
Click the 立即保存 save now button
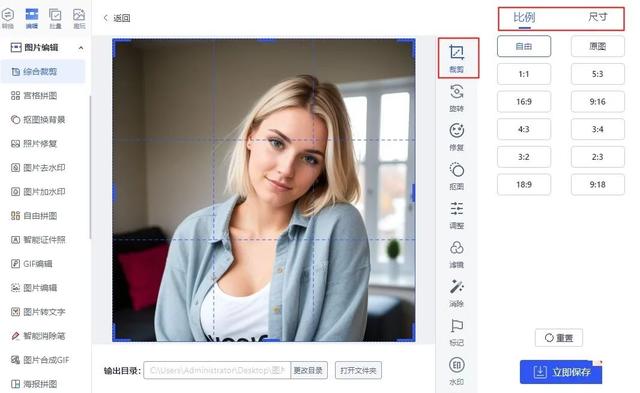pos(561,372)
